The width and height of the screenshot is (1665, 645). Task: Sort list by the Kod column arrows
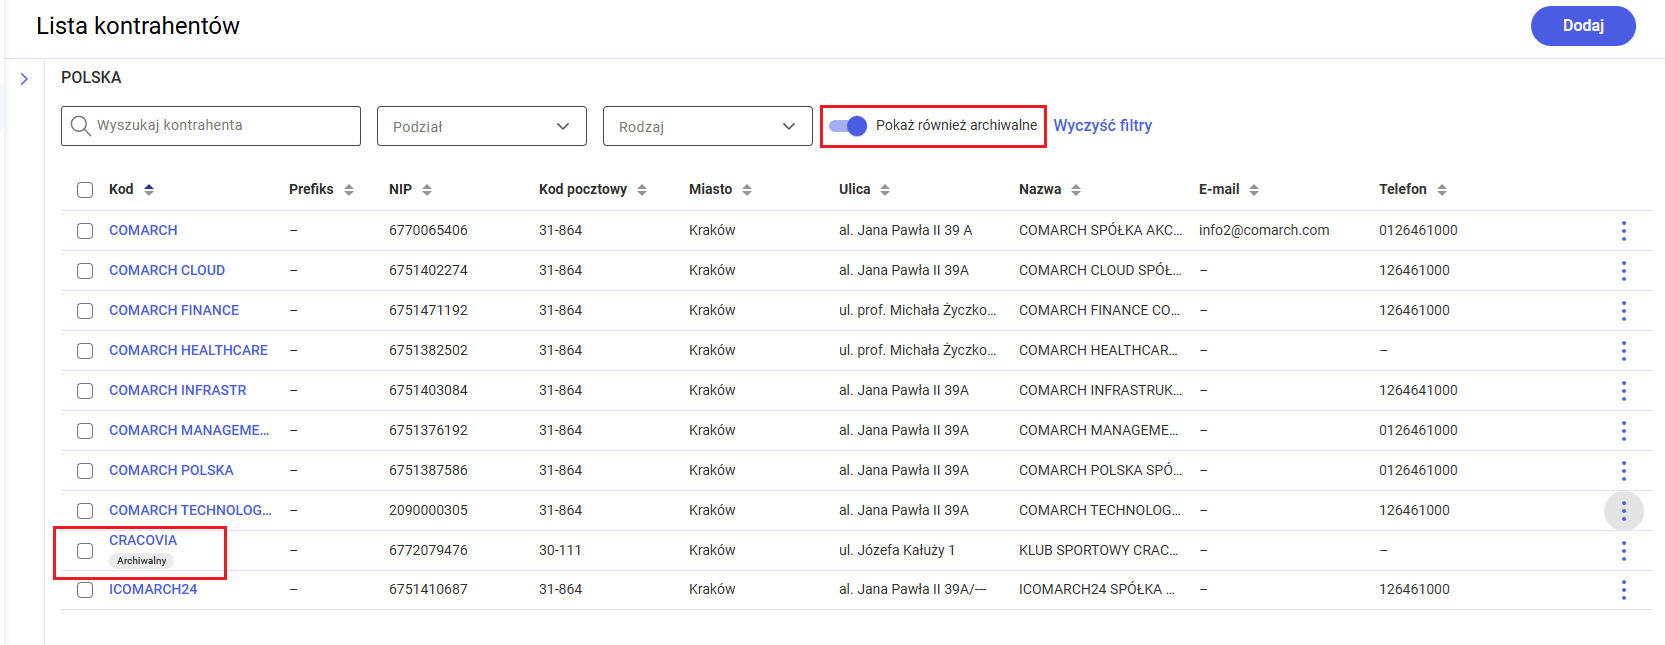[149, 190]
